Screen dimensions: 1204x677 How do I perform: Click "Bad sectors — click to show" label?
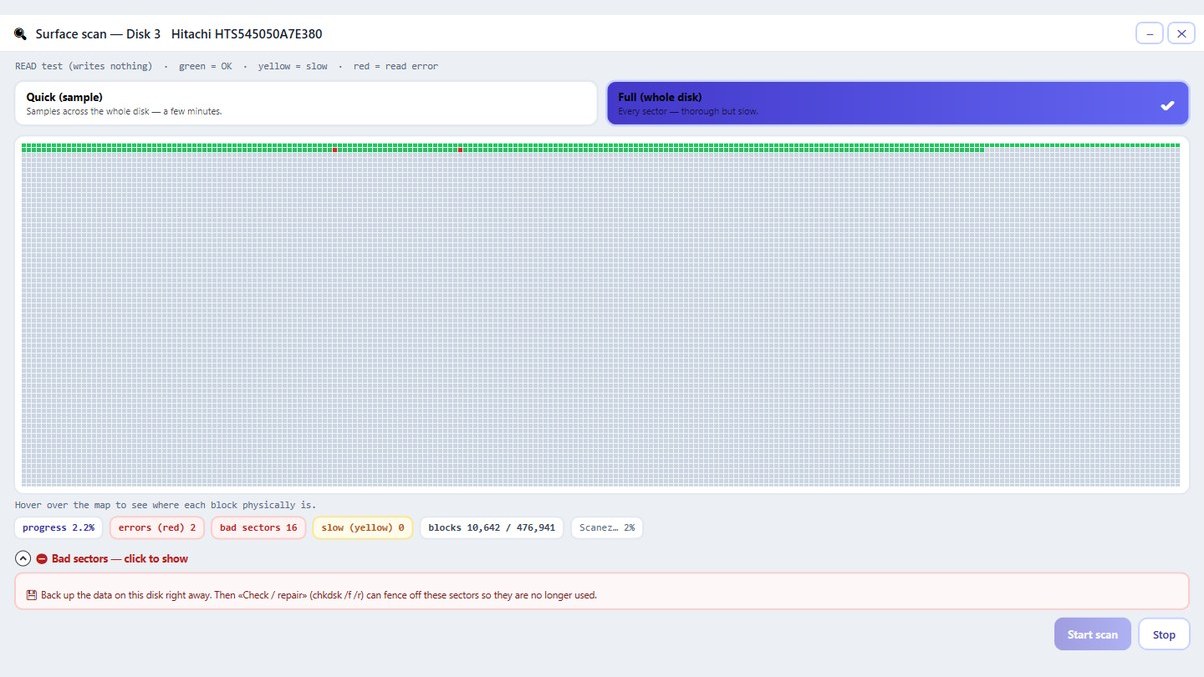point(119,559)
